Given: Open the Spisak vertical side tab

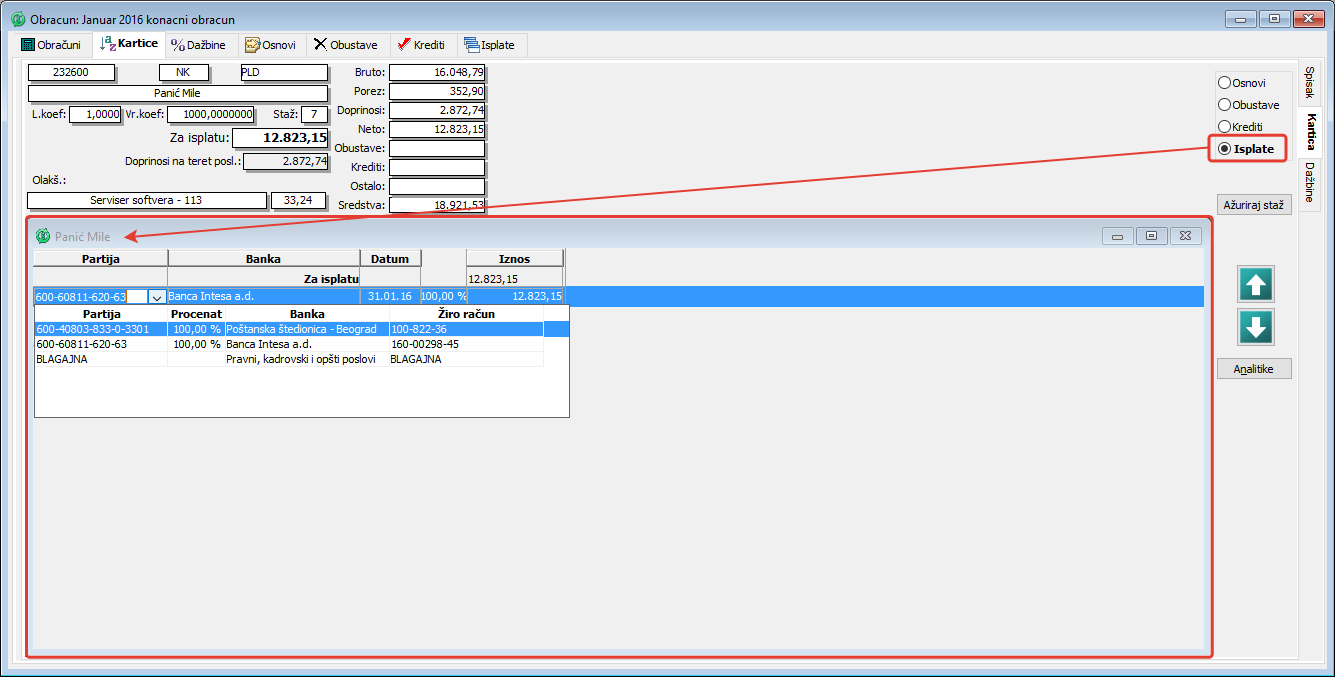Looking at the screenshot, I should [1309, 83].
